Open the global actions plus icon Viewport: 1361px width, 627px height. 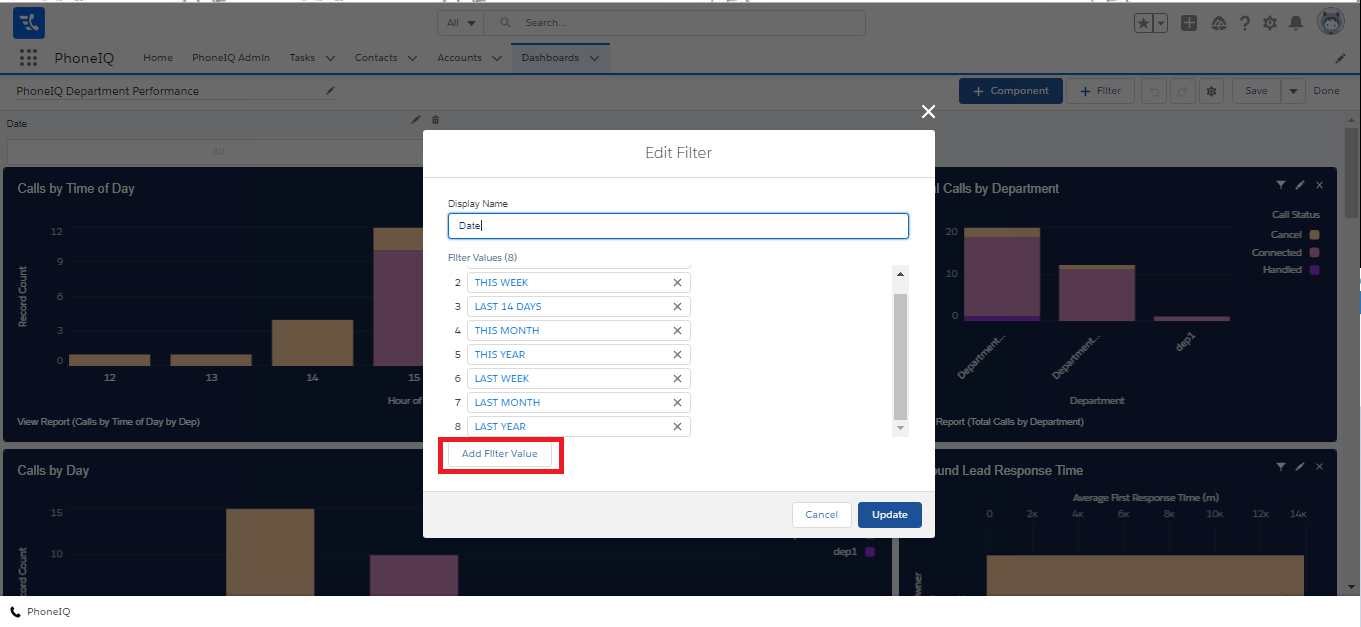pos(1189,23)
